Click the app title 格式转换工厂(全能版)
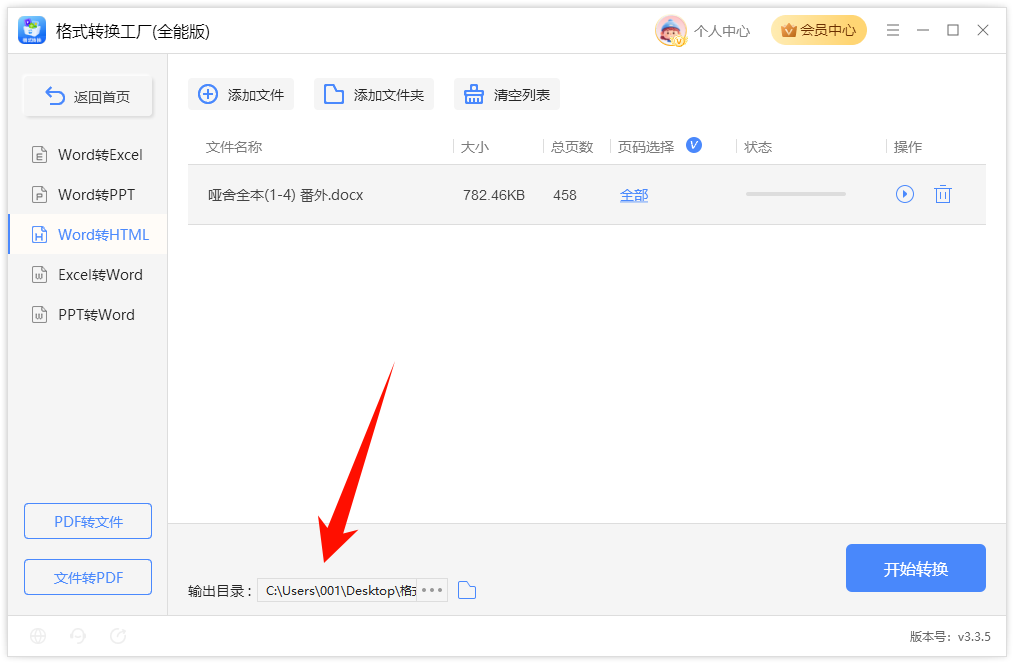1014x664 pixels. coord(133,31)
